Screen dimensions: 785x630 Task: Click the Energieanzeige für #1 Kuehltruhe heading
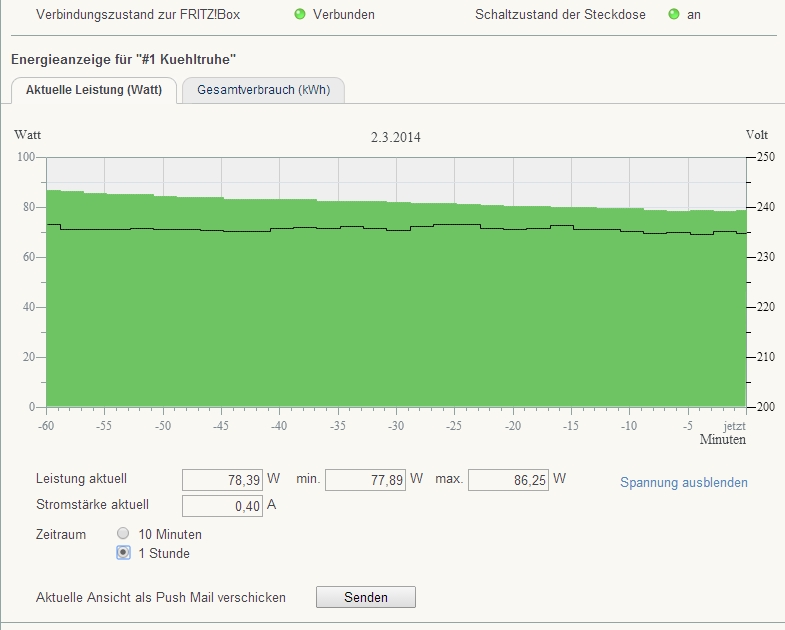(123, 60)
